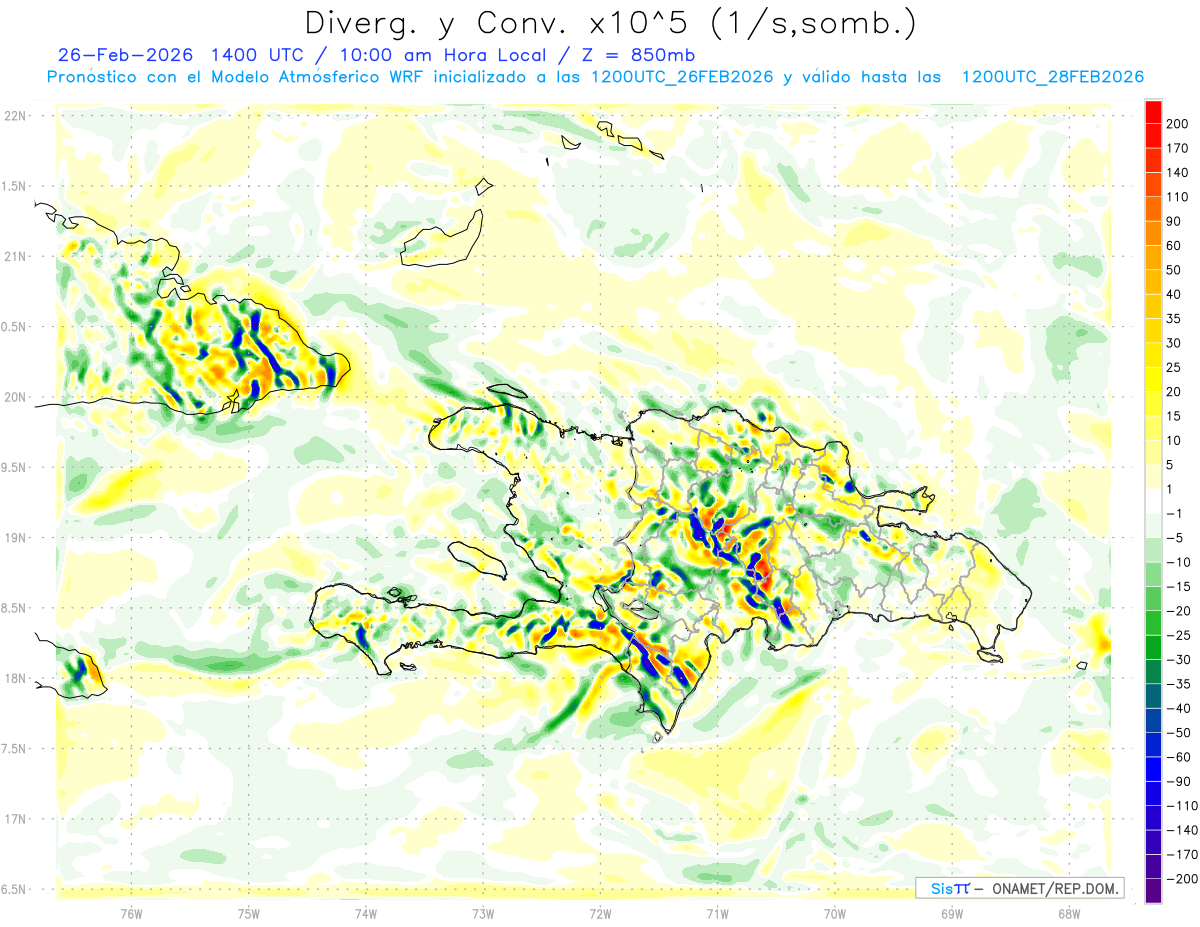Click the "71W" longitude label
The height and width of the screenshot is (927, 1200).
click(717, 913)
